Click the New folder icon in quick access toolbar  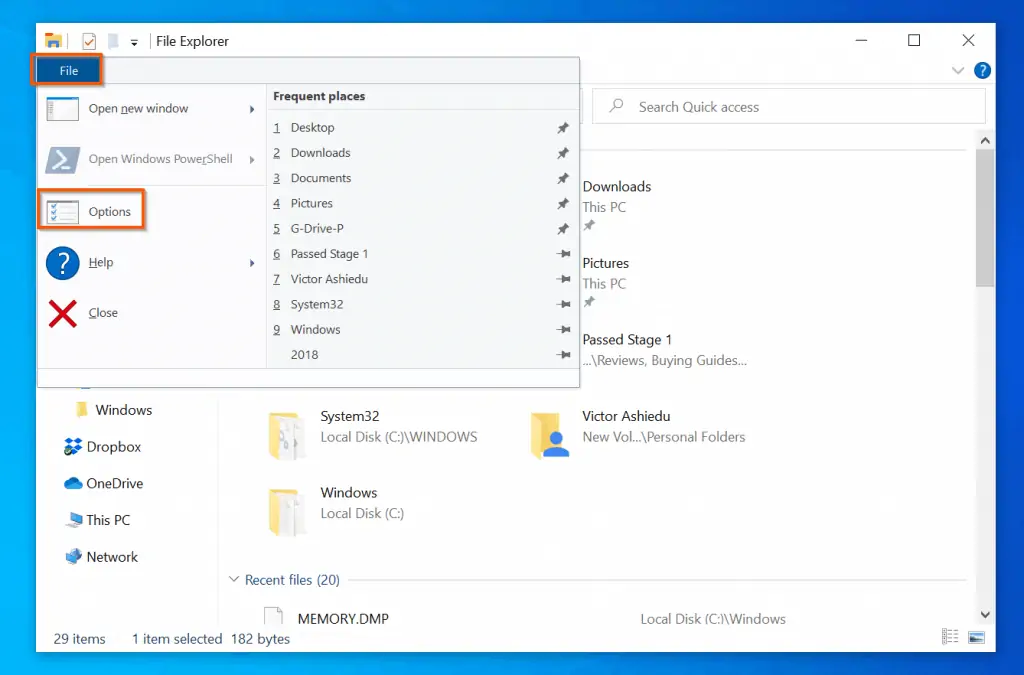pyautogui.click(x=113, y=41)
